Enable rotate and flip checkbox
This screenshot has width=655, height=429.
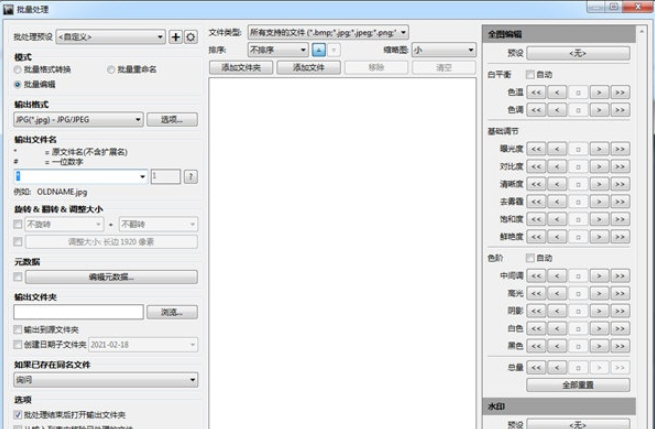(x=18, y=224)
